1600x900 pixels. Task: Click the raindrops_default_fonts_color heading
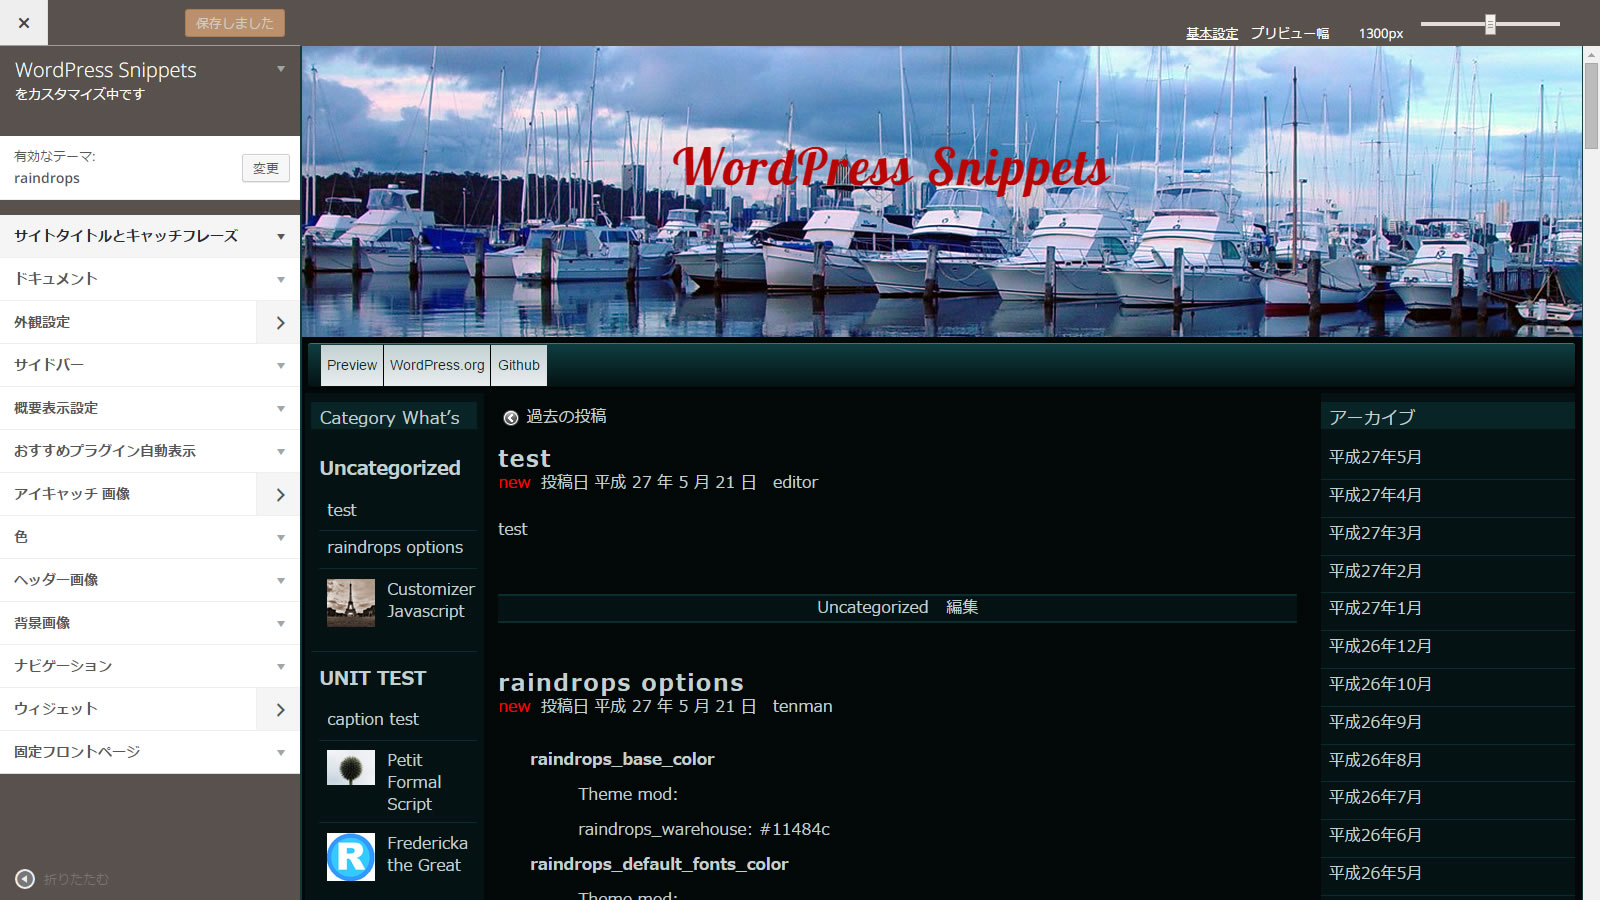[659, 864]
